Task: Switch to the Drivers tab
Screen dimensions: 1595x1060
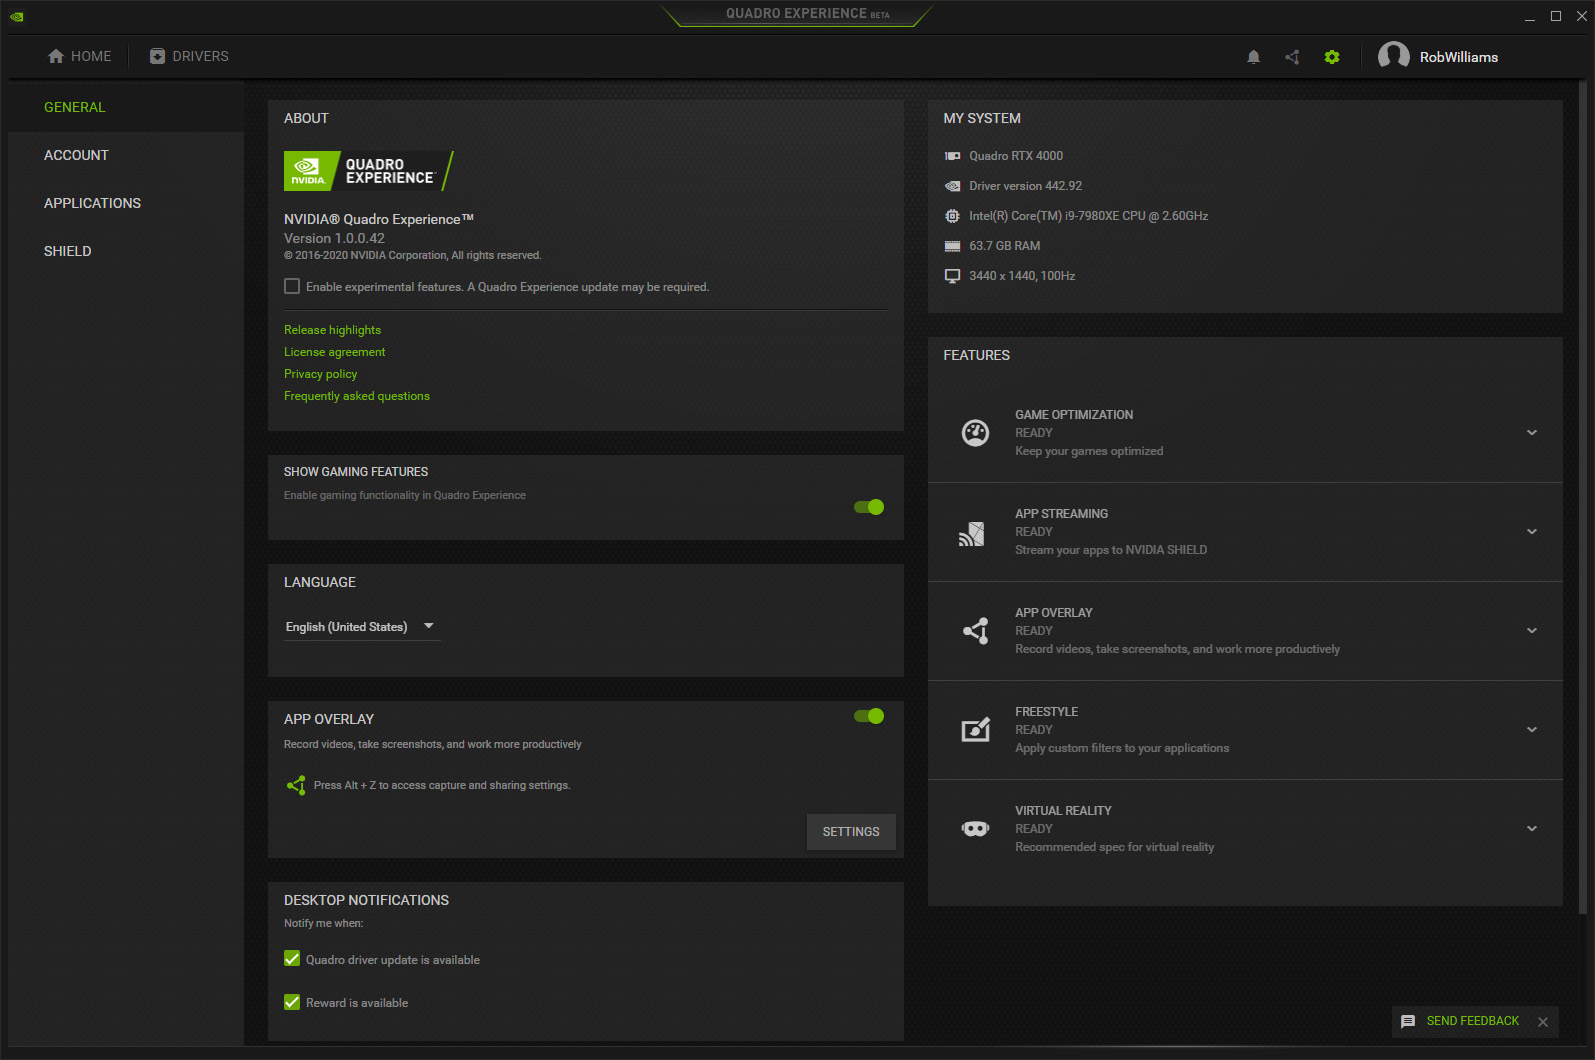Action: 189,57
